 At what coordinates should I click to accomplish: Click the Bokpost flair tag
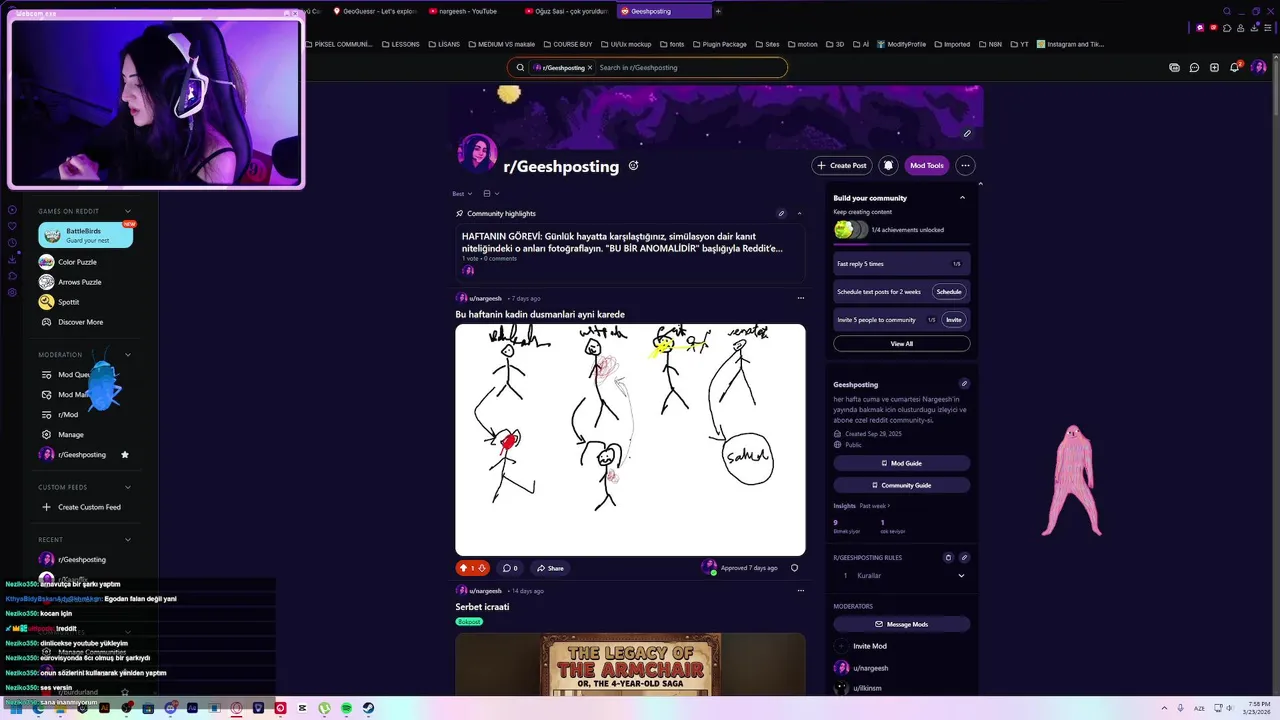coord(469,622)
